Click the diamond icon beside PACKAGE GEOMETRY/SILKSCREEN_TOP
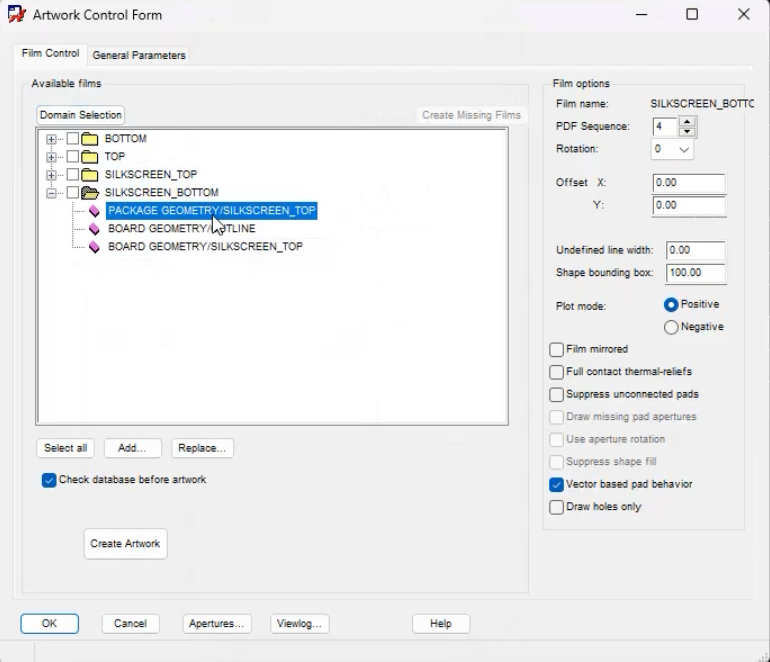Viewport: 770px width, 662px height. pos(94,211)
